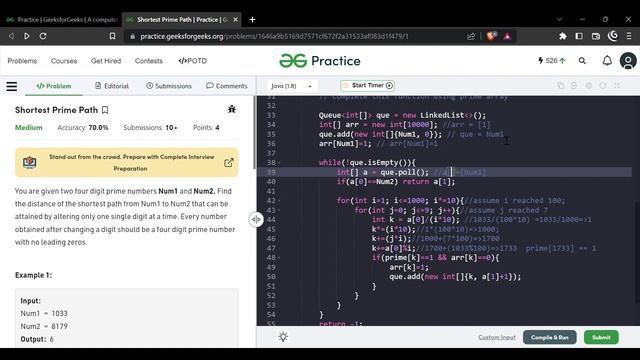Open the notifications bell

[607, 61]
